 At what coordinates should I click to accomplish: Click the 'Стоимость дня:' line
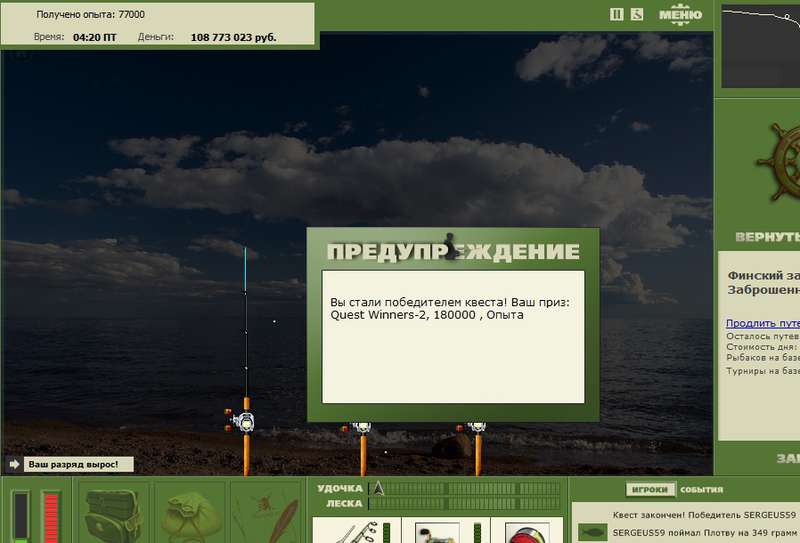(763, 347)
